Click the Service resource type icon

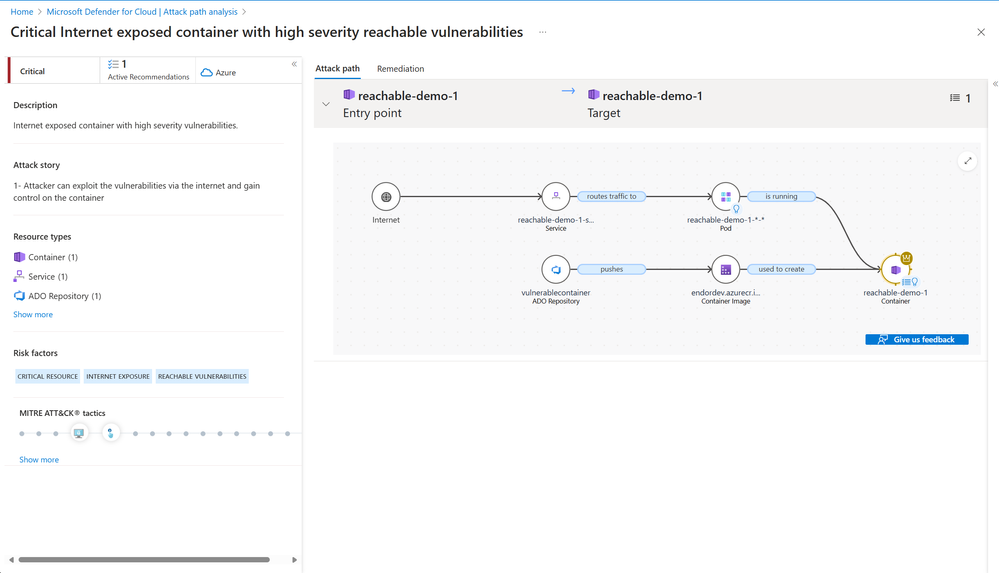pos(19,276)
